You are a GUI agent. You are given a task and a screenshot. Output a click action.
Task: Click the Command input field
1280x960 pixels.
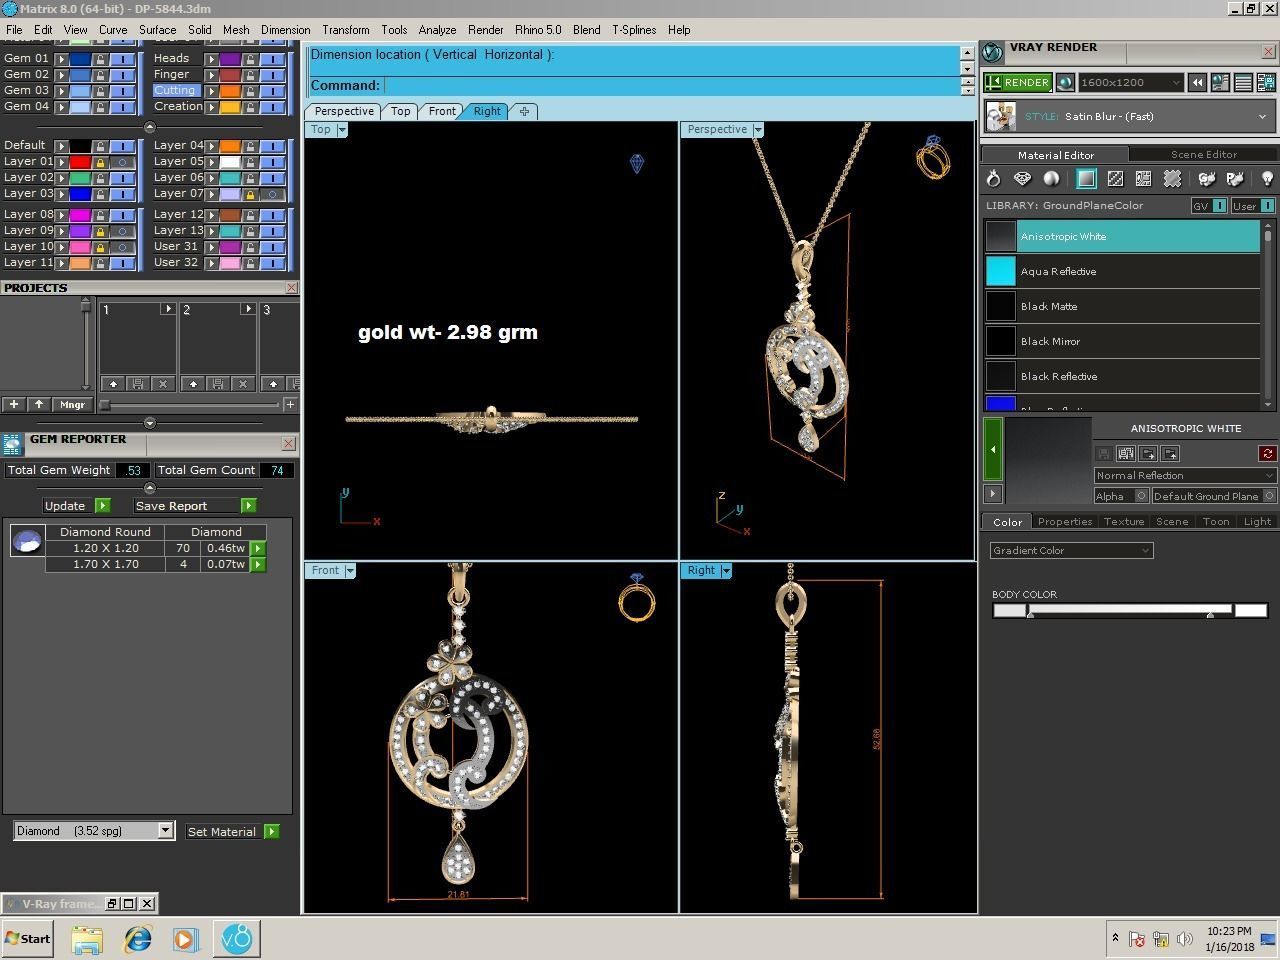[671, 86]
